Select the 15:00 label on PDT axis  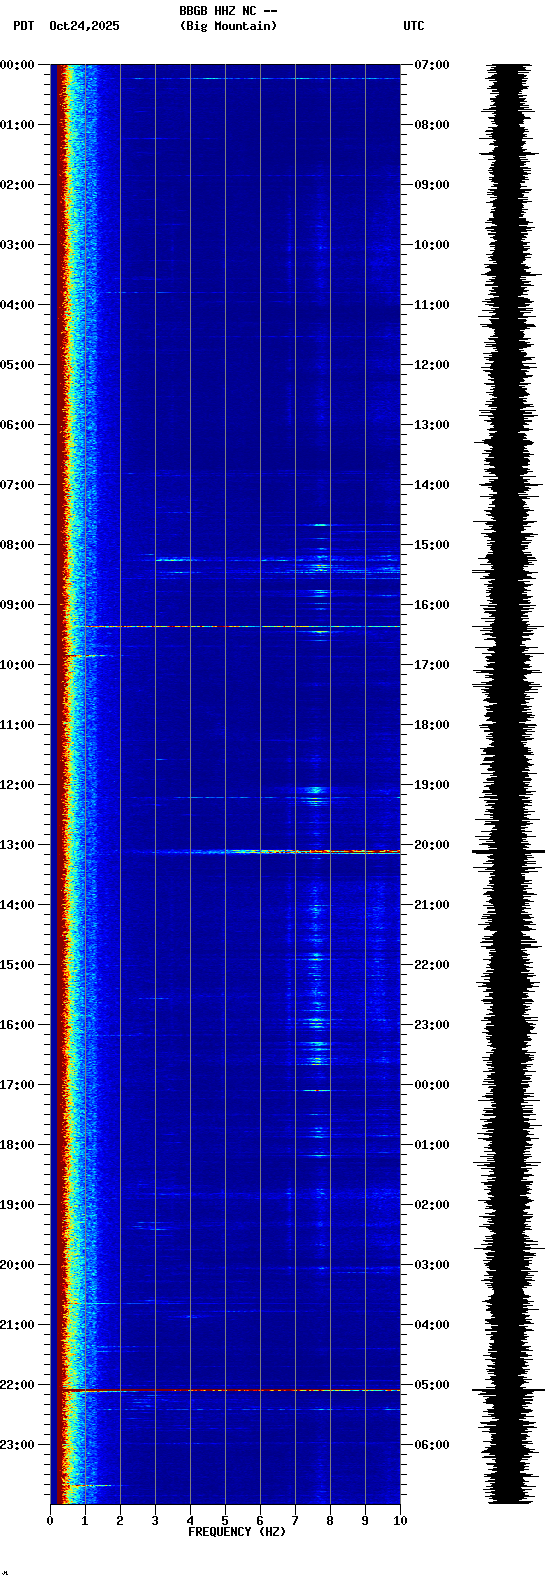pos(17,965)
